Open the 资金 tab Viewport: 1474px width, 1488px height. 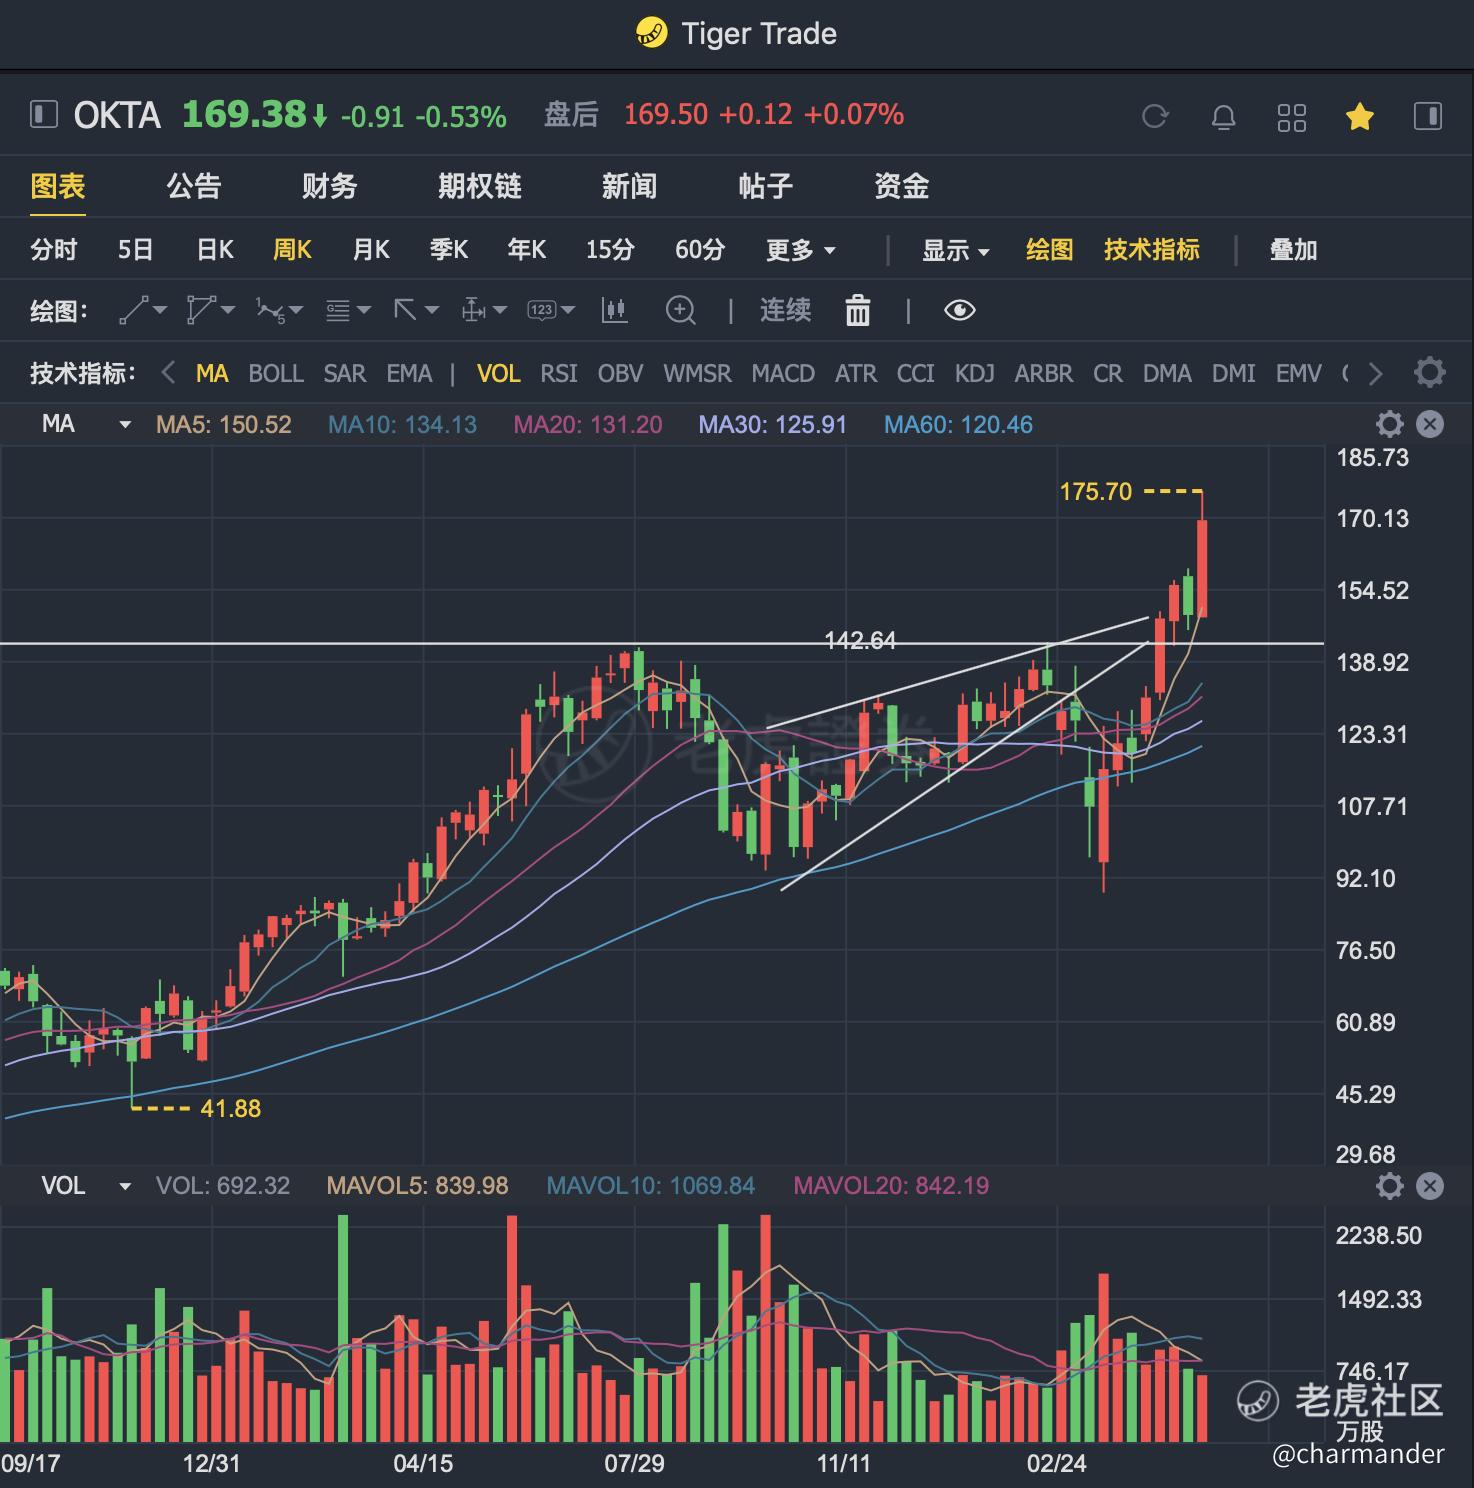(x=902, y=186)
